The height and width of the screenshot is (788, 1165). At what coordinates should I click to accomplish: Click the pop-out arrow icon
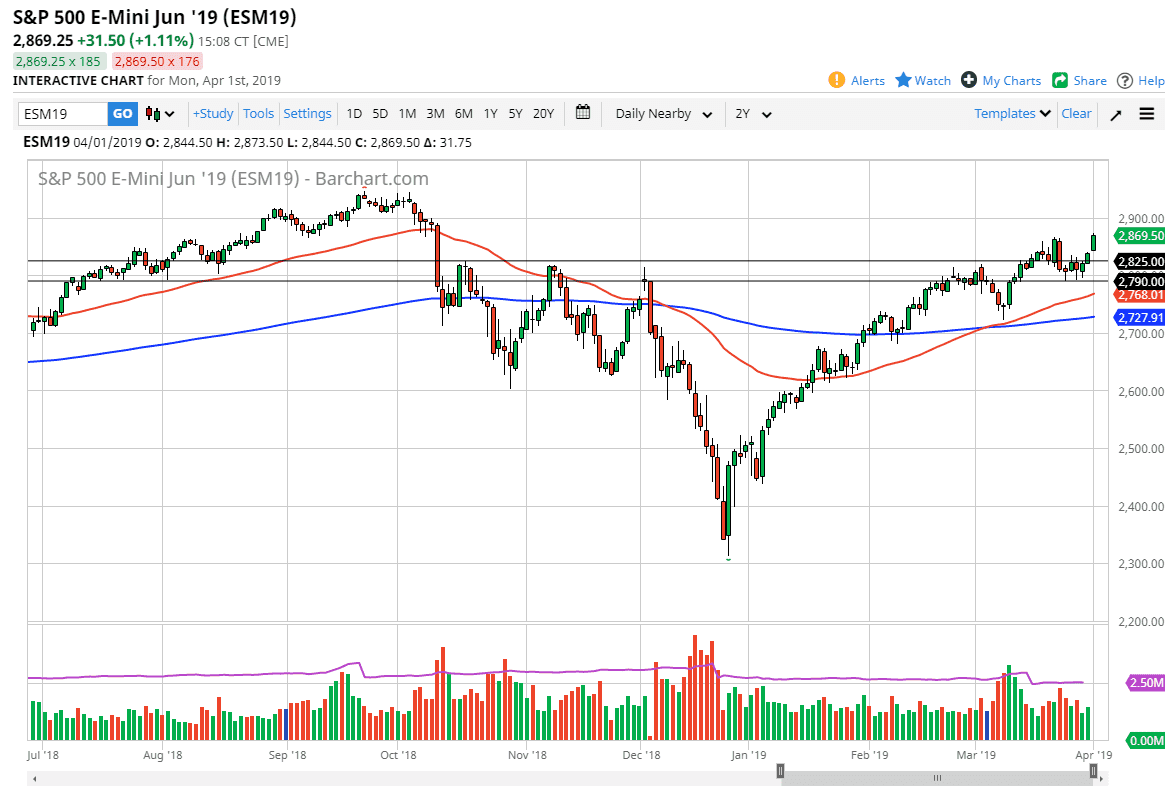pos(1115,113)
